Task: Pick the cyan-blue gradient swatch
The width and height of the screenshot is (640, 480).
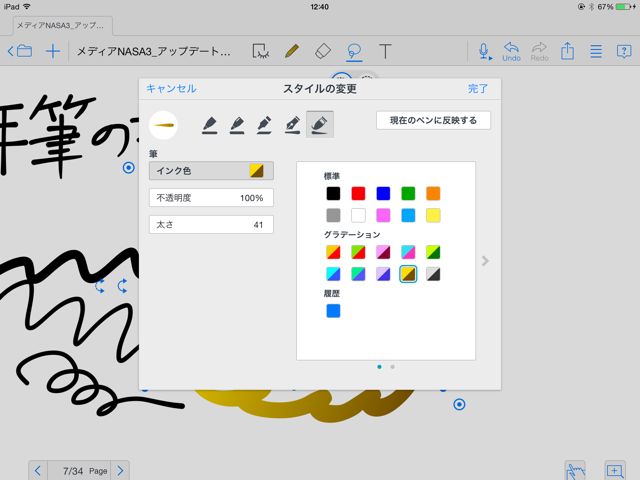Action: pyautogui.click(x=333, y=274)
